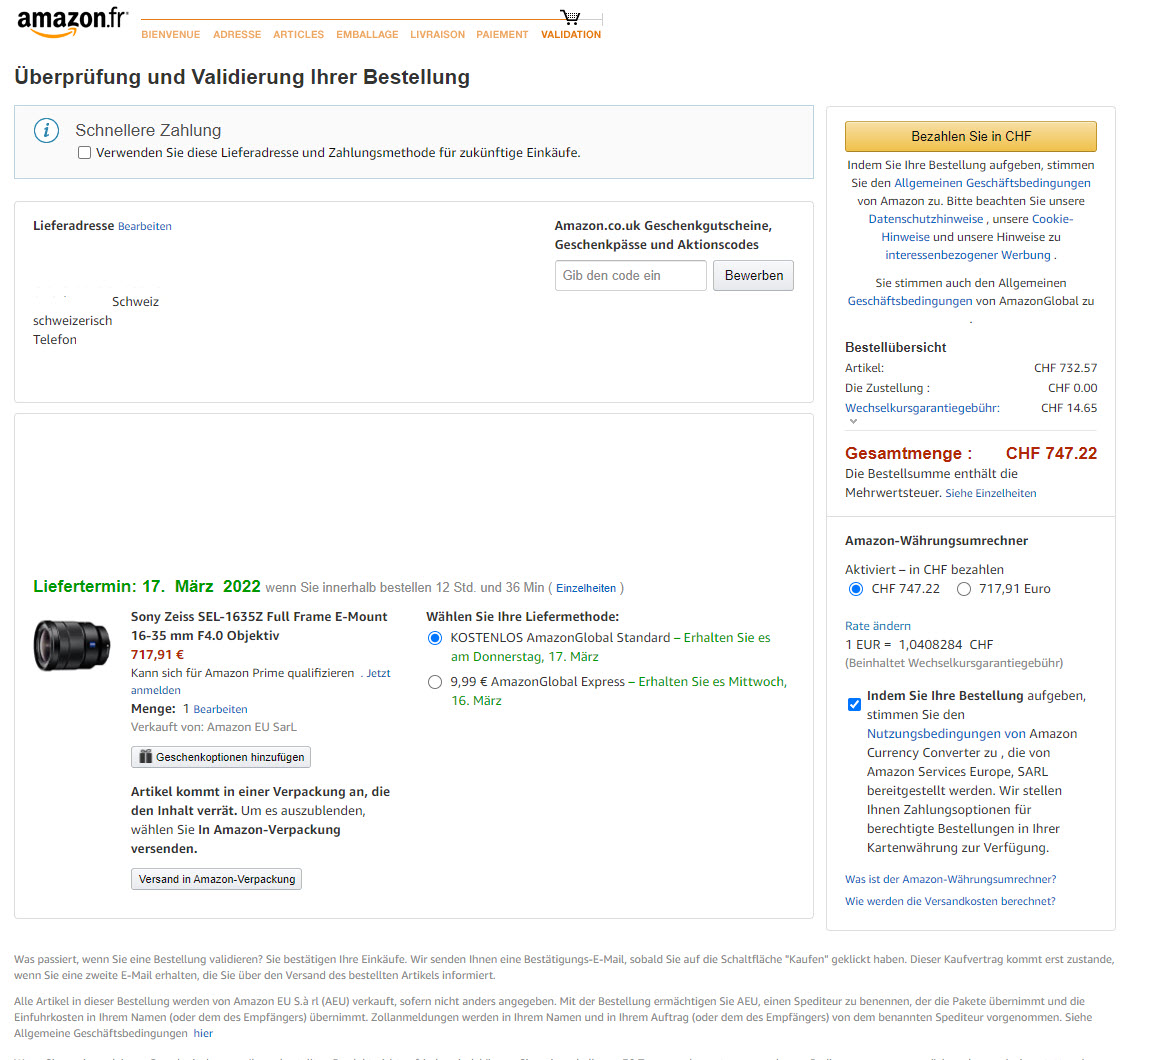Select KOSTENLOS AmazonGlobal Standard delivery

tap(435, 638)
